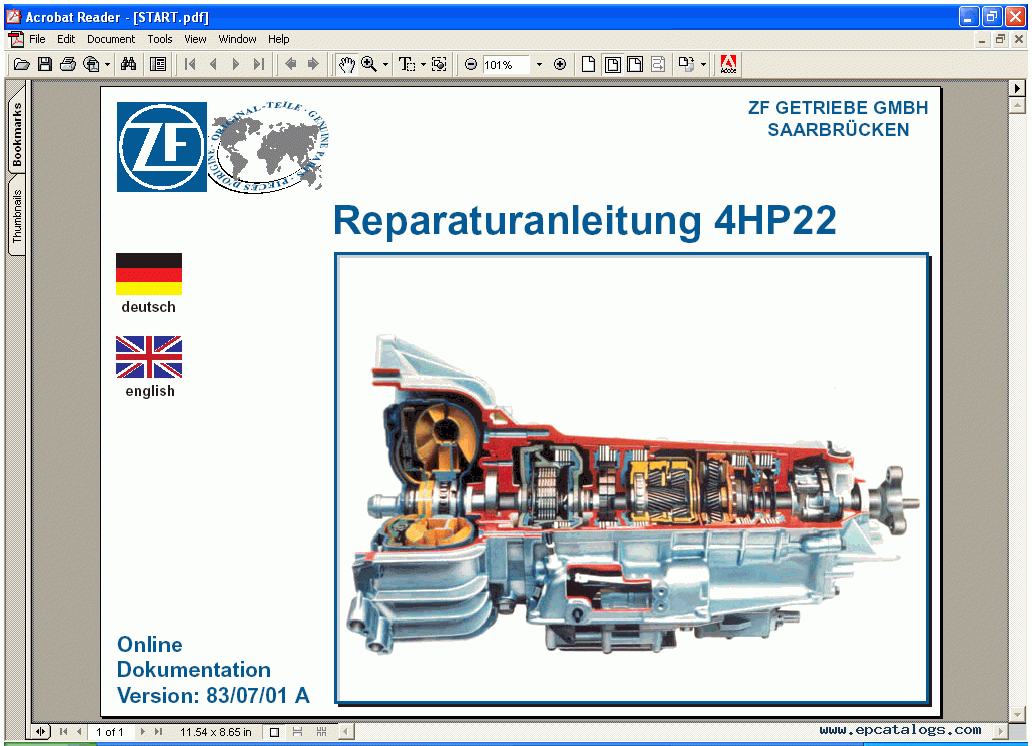The width and height of the screenshot is (1032, 746).
Task: Use the Find binoculars tool
Action: coord(128,64)
